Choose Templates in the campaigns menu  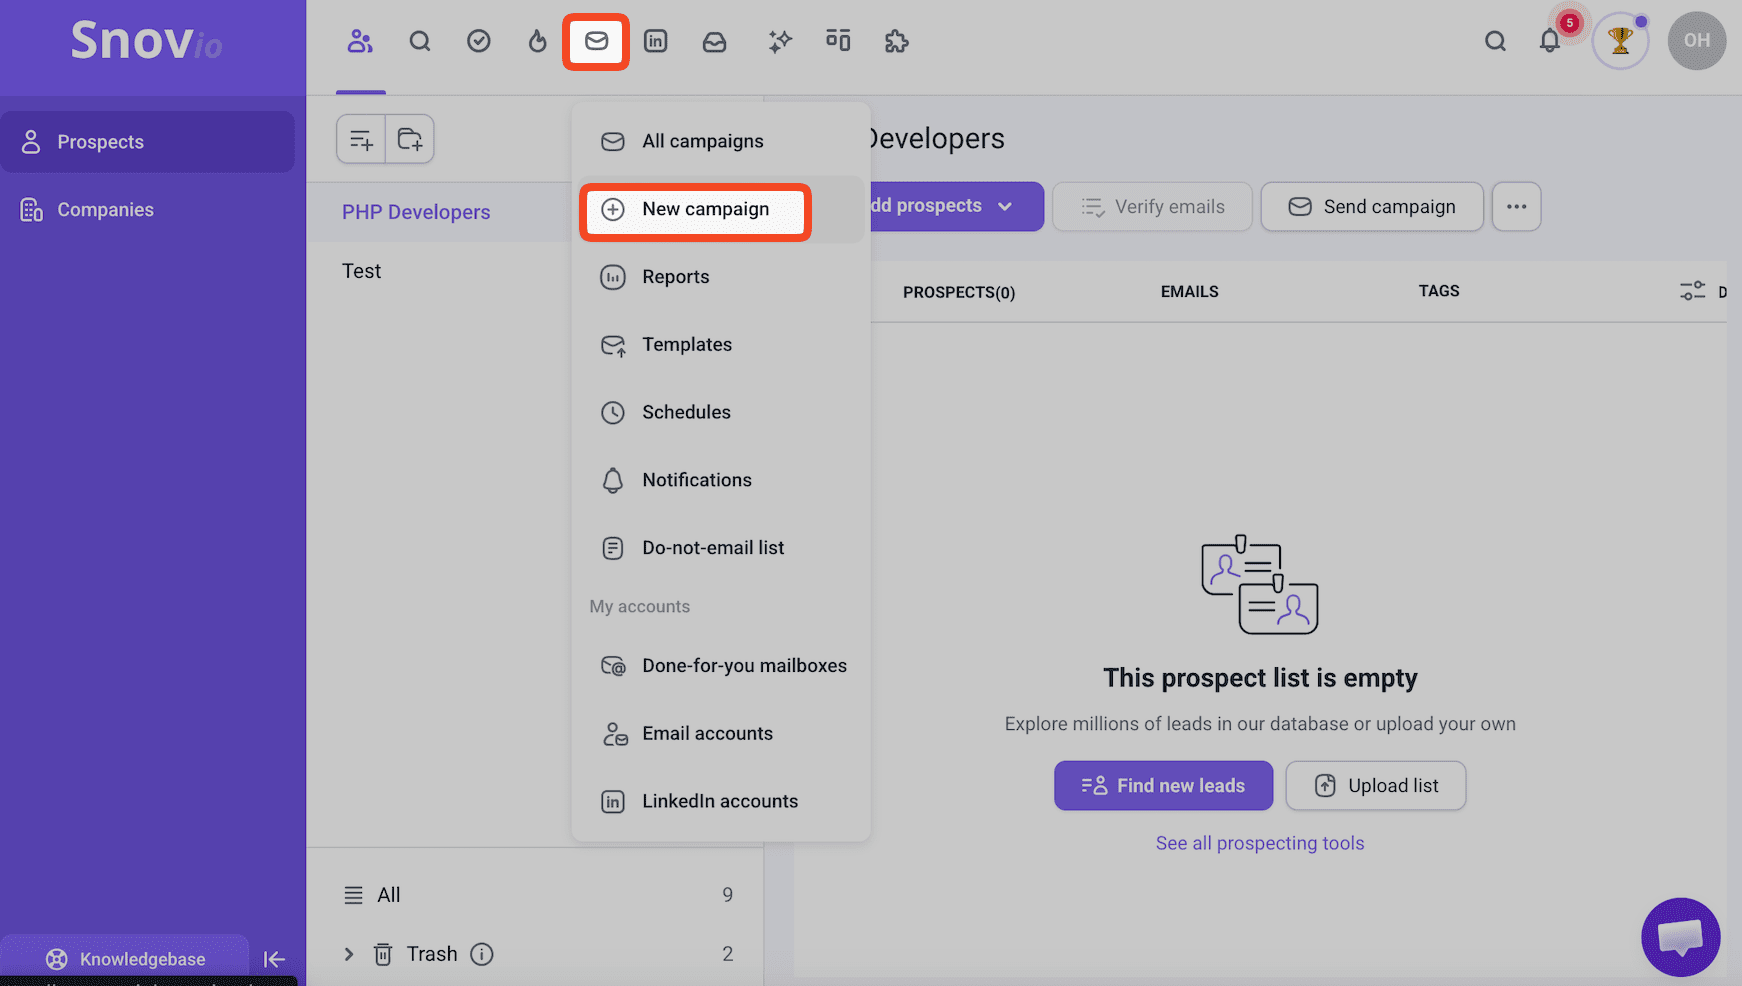686,345
